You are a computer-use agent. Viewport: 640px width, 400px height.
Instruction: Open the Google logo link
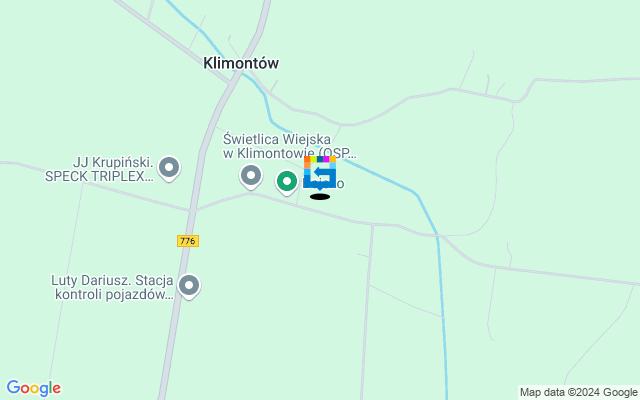tap(33, 388)
